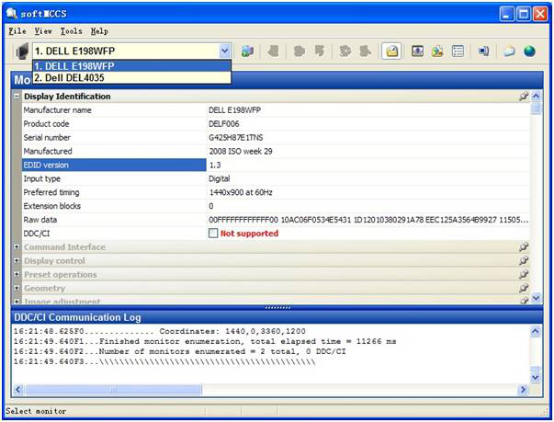Click the monitor with arrow toolbar icon
This screenshot has height=422, width=554.
(x=418, y=52)
